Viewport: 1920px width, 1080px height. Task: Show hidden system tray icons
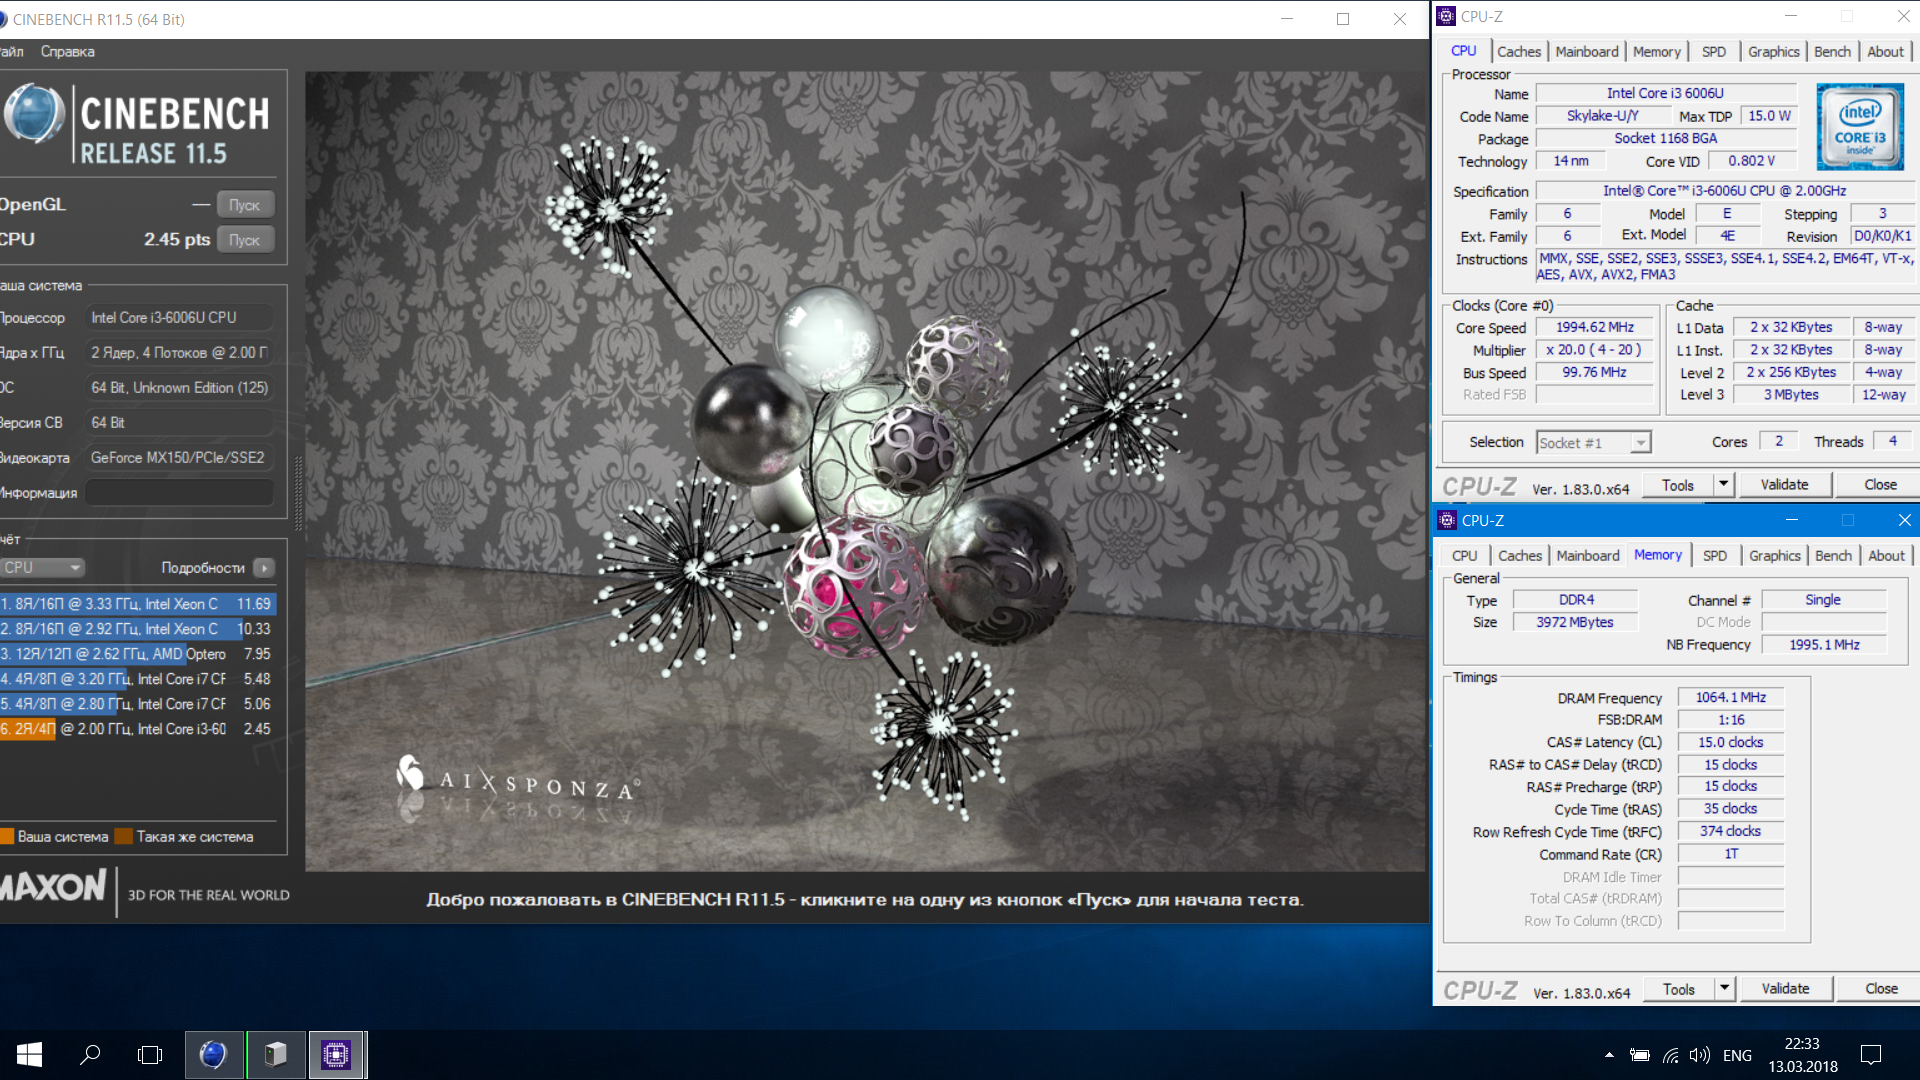pyautogui.click(x=1609, y=1055)
